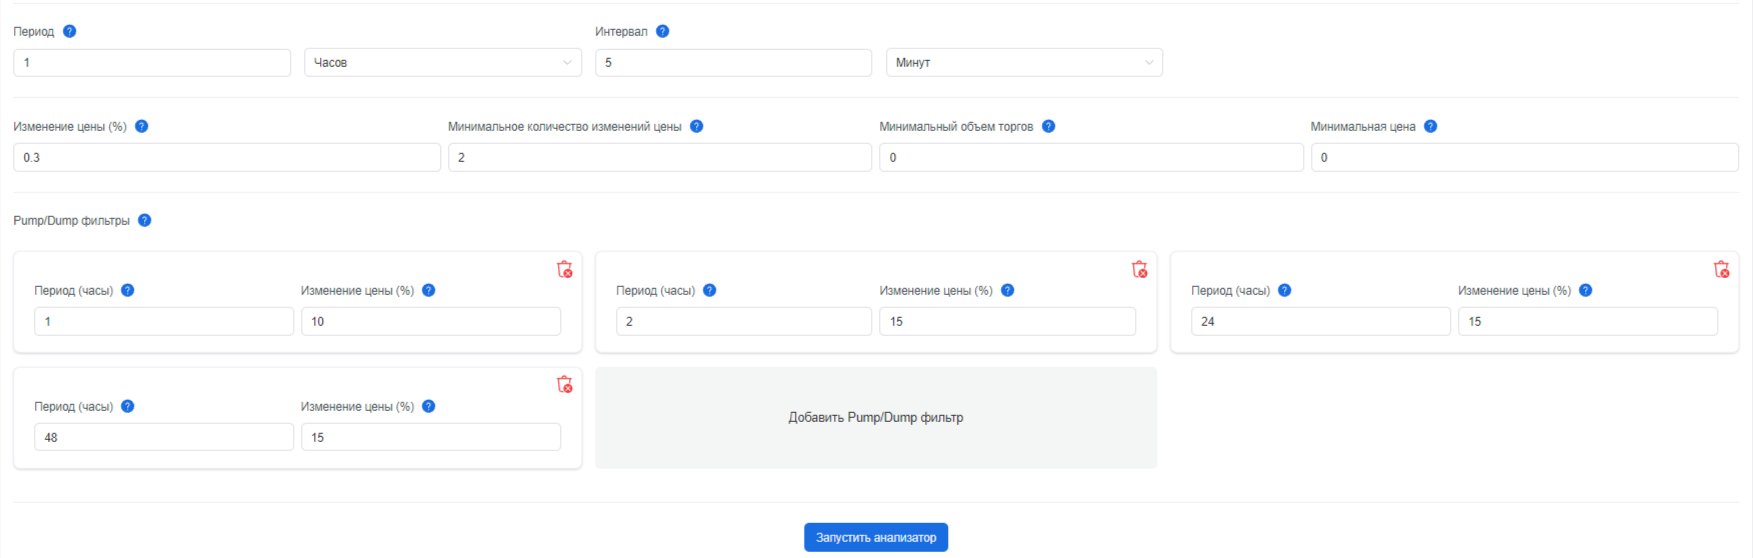The image size is (1753, 558).
Task: Open the Часов period unit dropdown
Action: pos(443,62)
